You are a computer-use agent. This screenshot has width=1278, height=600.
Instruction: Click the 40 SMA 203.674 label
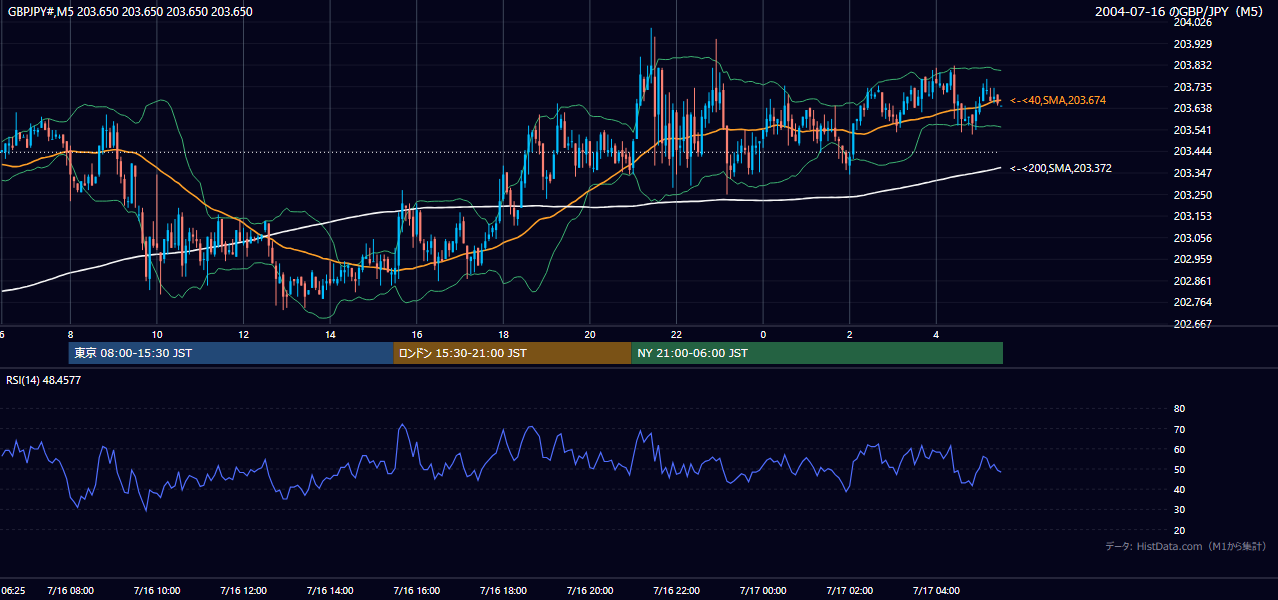point(1058,100)
